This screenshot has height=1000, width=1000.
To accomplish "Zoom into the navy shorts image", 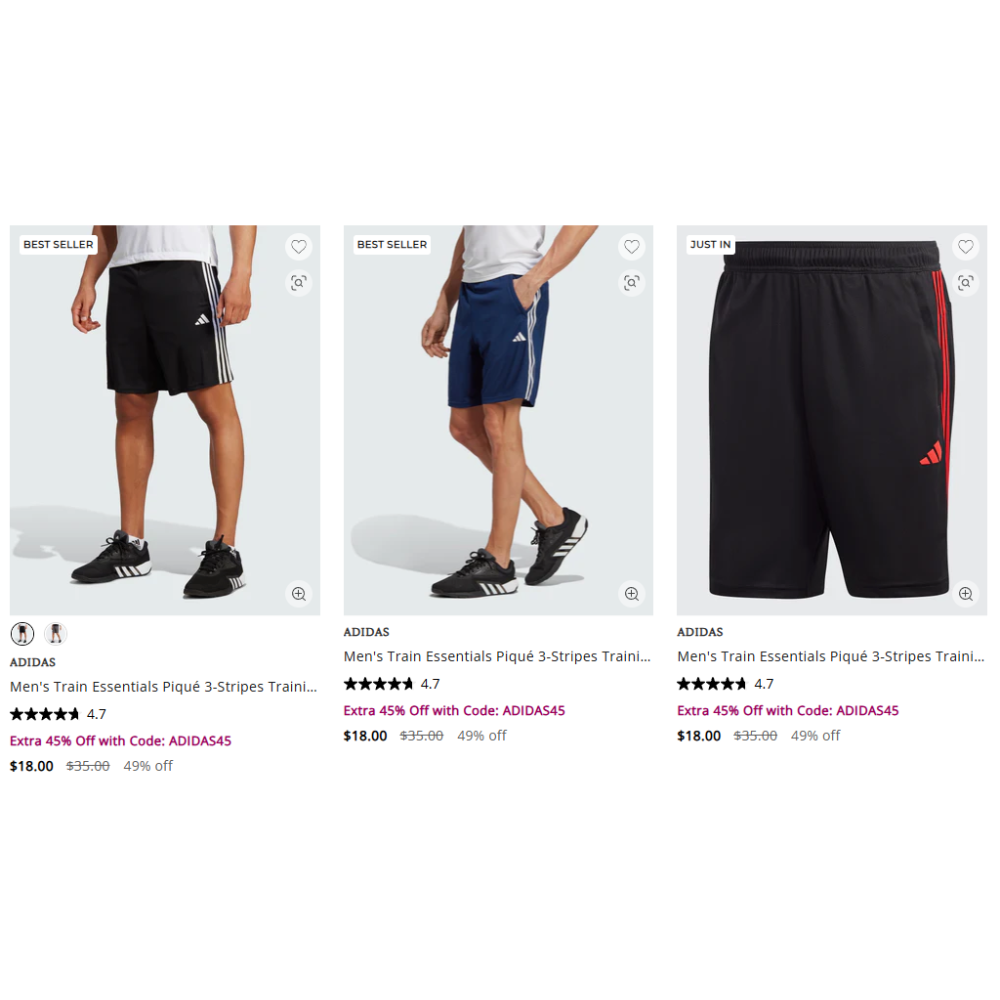I will click(x=632, y=594).
